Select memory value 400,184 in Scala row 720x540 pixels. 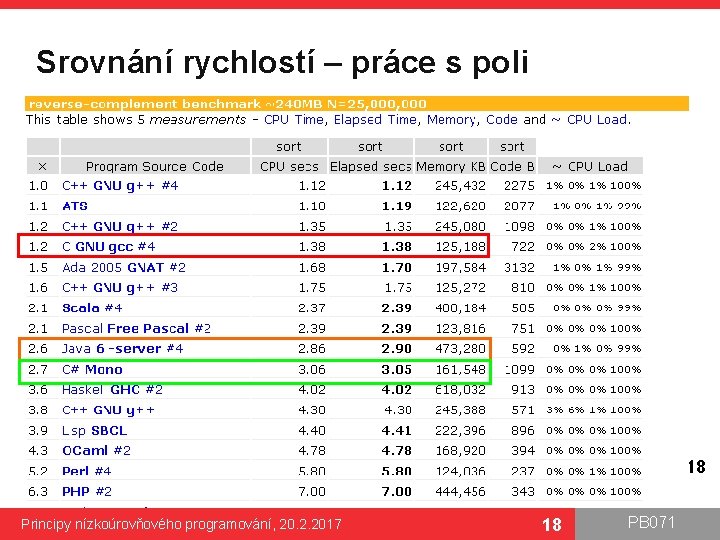coord(461,308)
